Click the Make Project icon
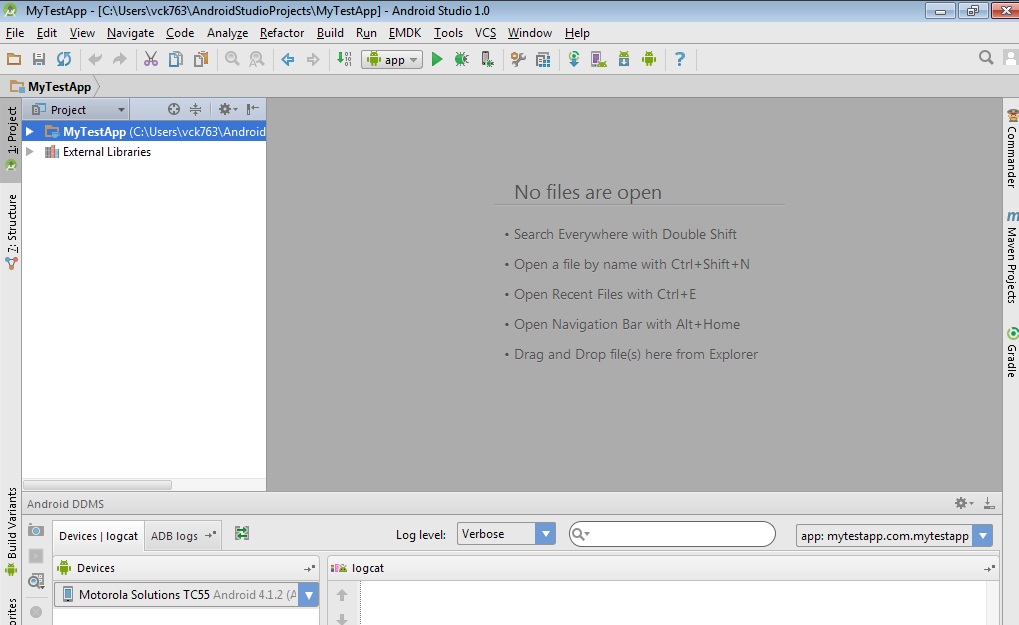 [x=344, y=59]
